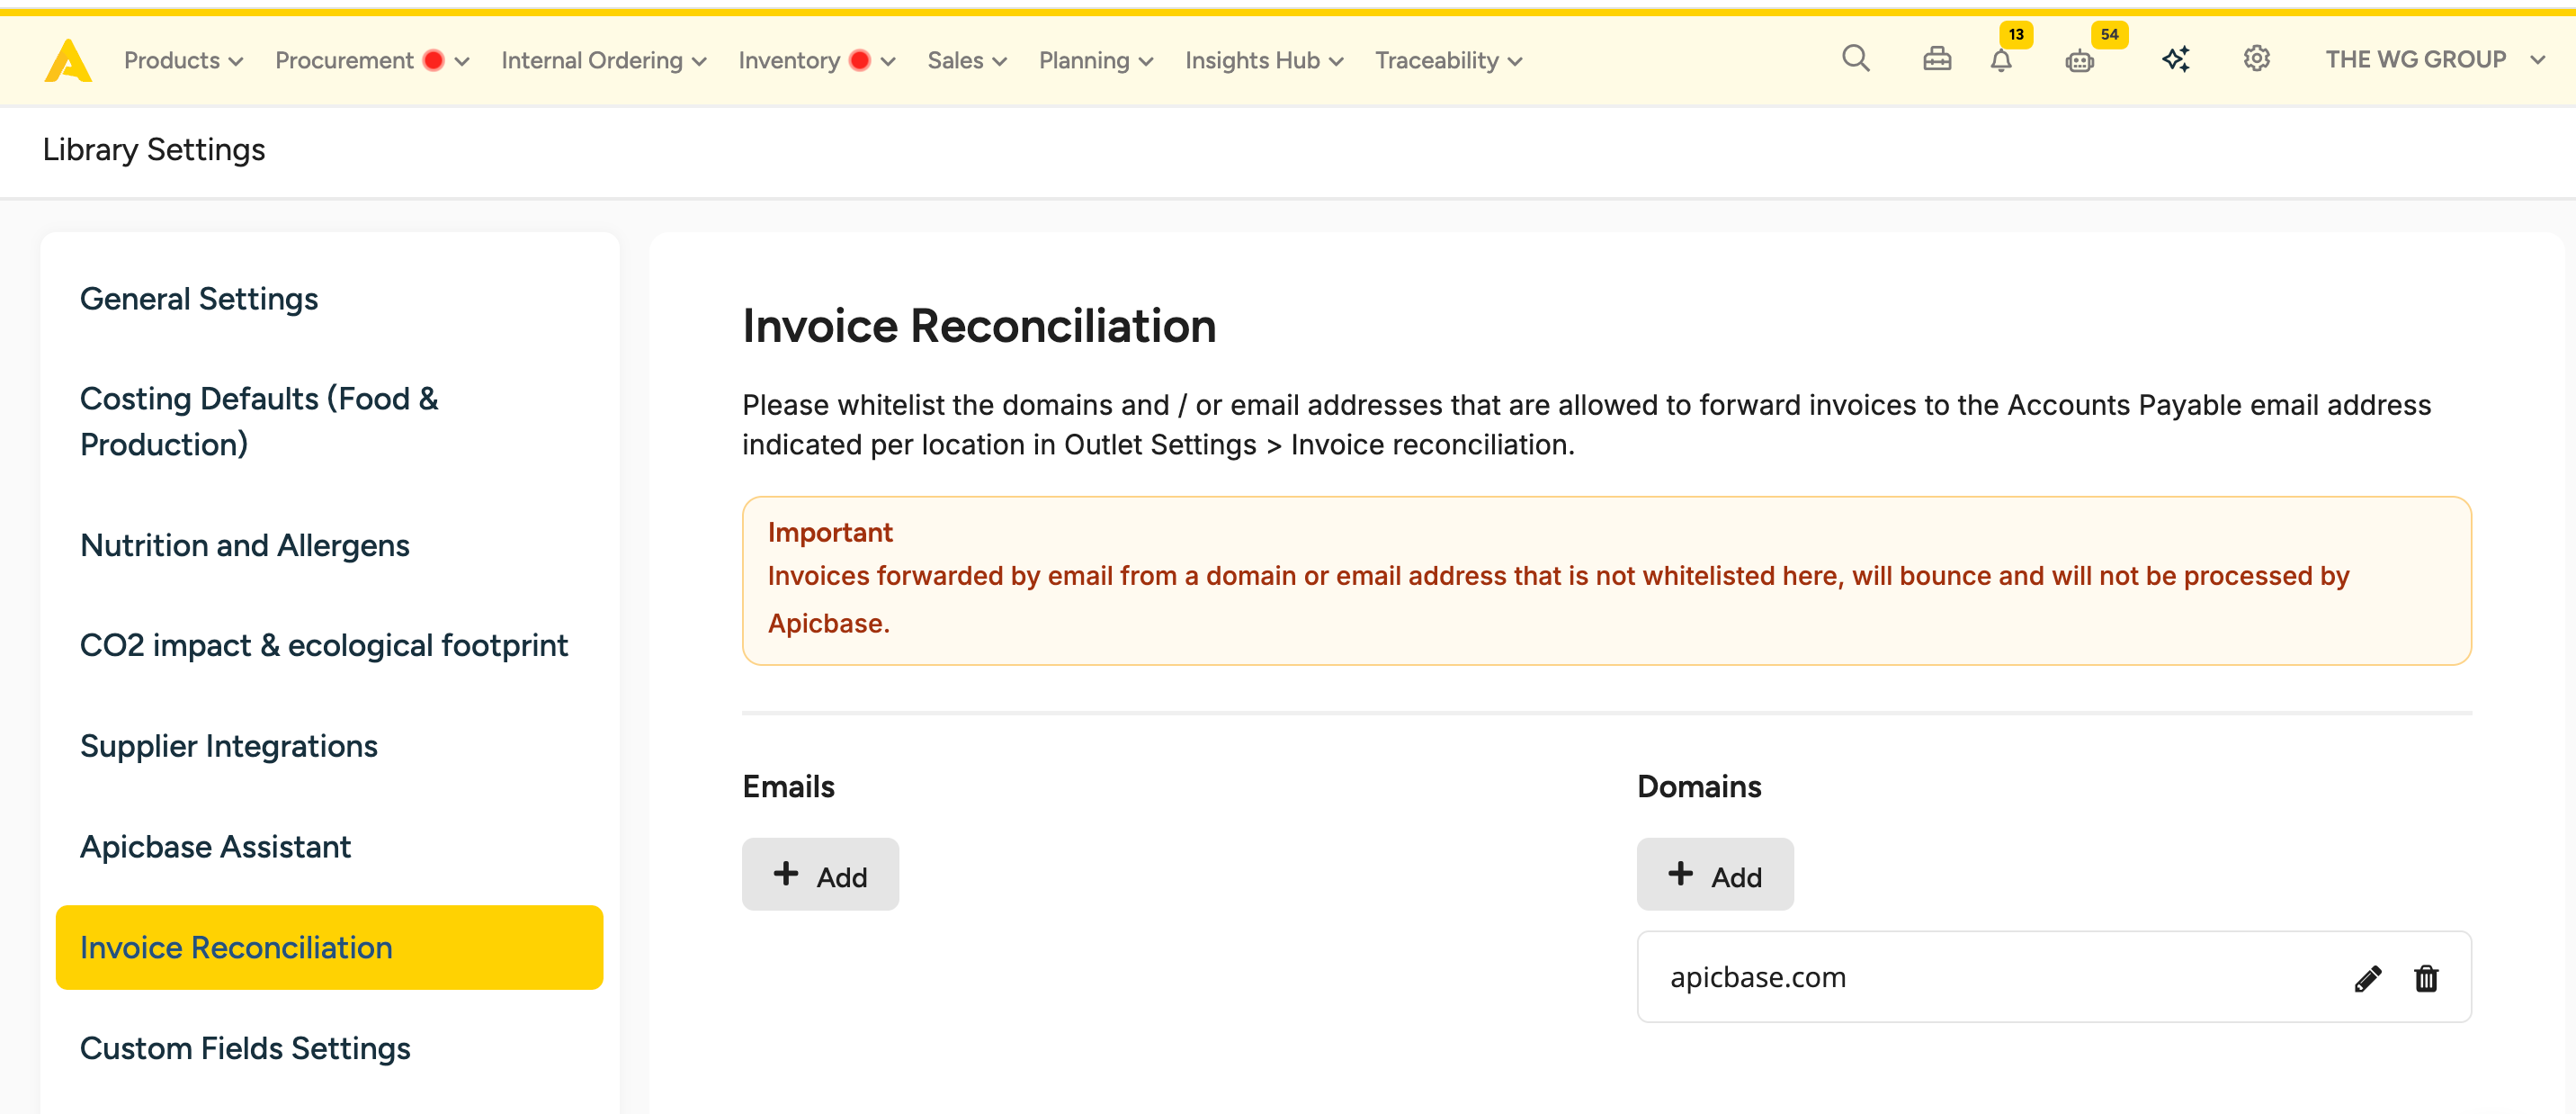The width and height of the screenshot is (2576, 1114).
Task: Open the search magnifier icon
Action: [1855, 59]
